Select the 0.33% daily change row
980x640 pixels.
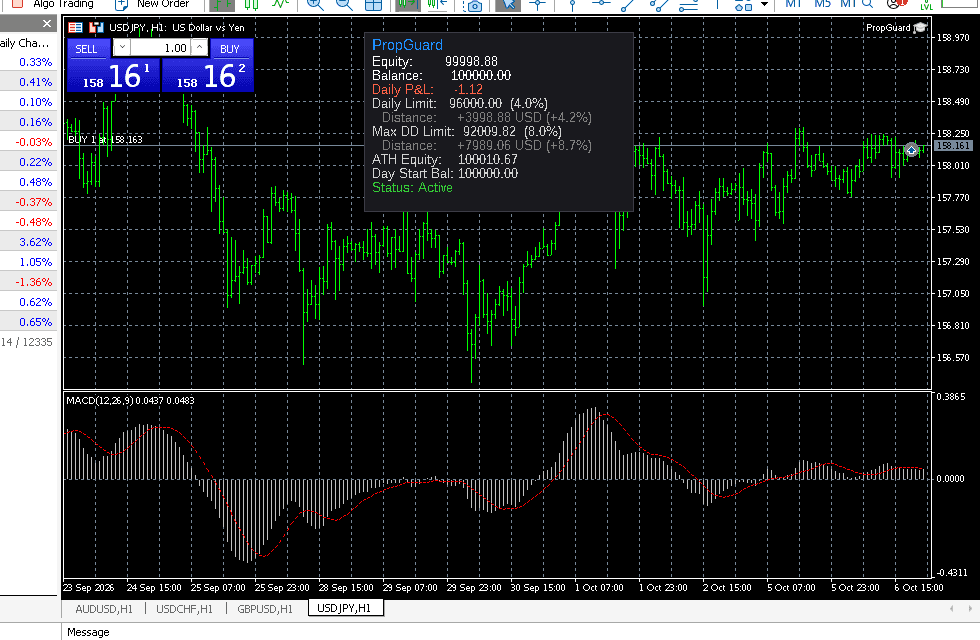(x=28, y=62)
